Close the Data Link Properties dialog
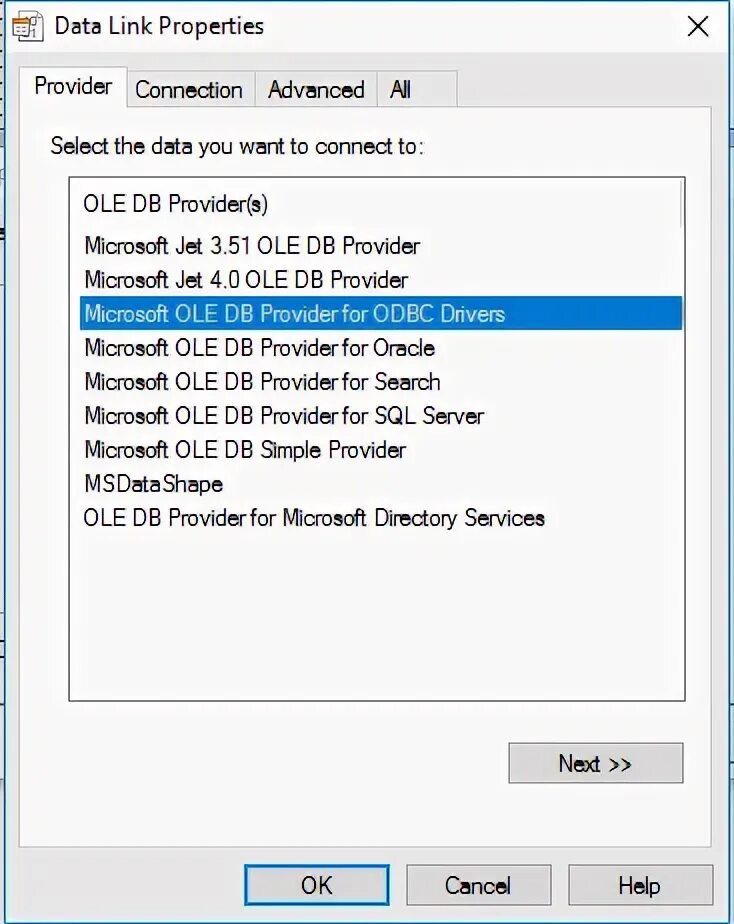 click(x=698, y=27)
